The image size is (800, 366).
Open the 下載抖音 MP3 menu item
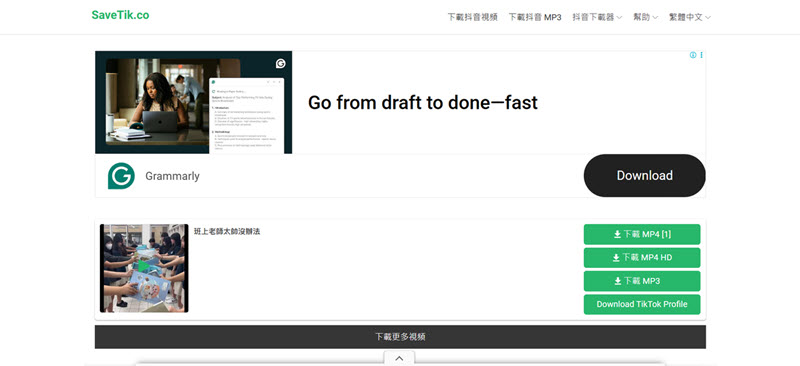click(535, 17)
